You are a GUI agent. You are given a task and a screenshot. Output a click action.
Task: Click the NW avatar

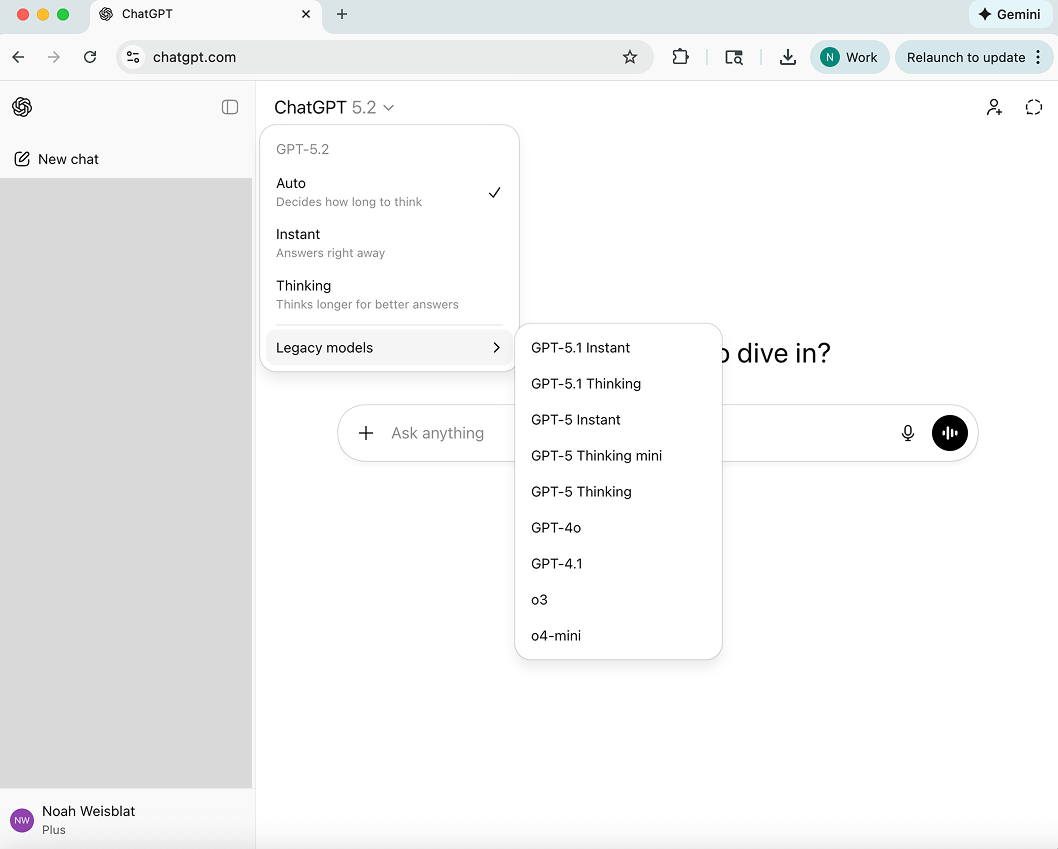point(22,821)
